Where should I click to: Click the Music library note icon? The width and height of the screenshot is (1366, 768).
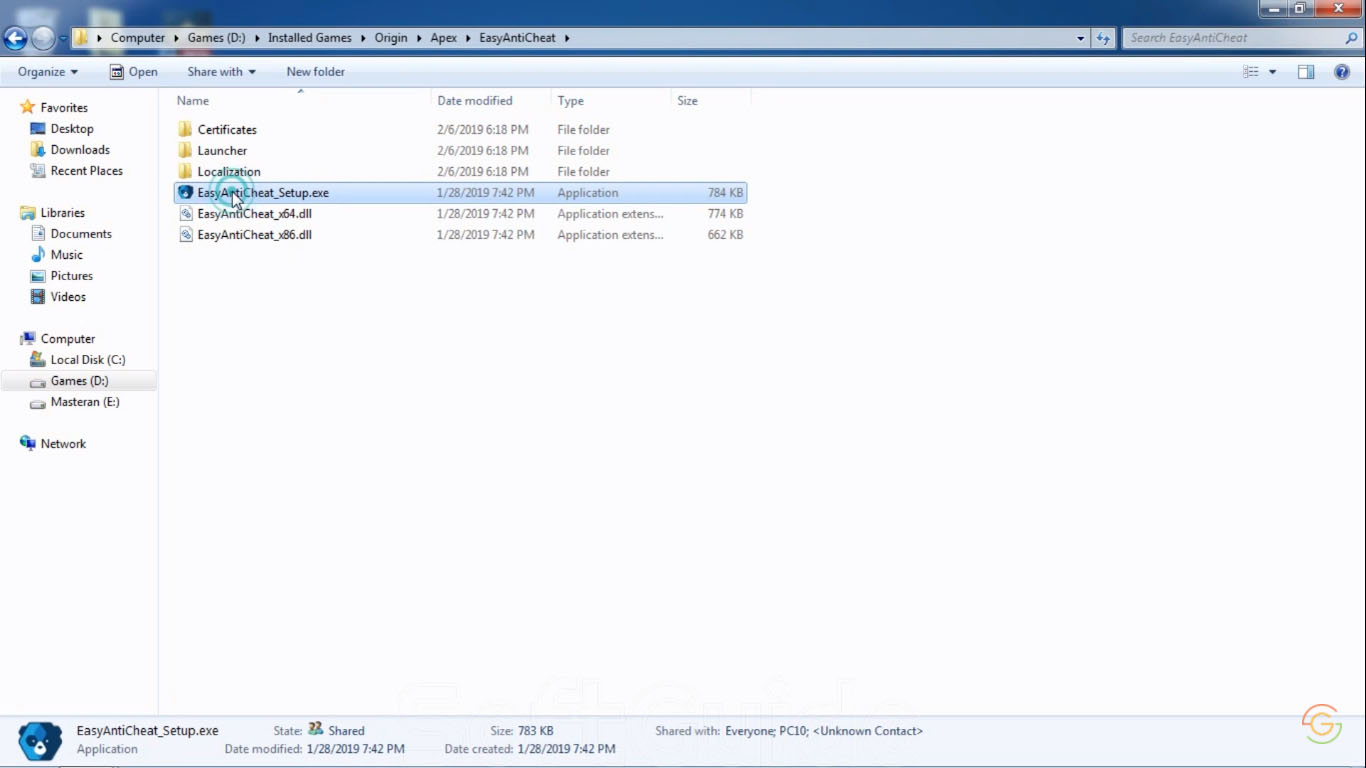click(x=38, y=254)
